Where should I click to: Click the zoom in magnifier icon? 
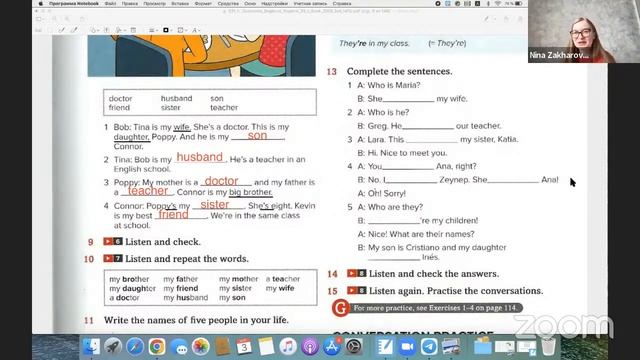pos(67,19)
